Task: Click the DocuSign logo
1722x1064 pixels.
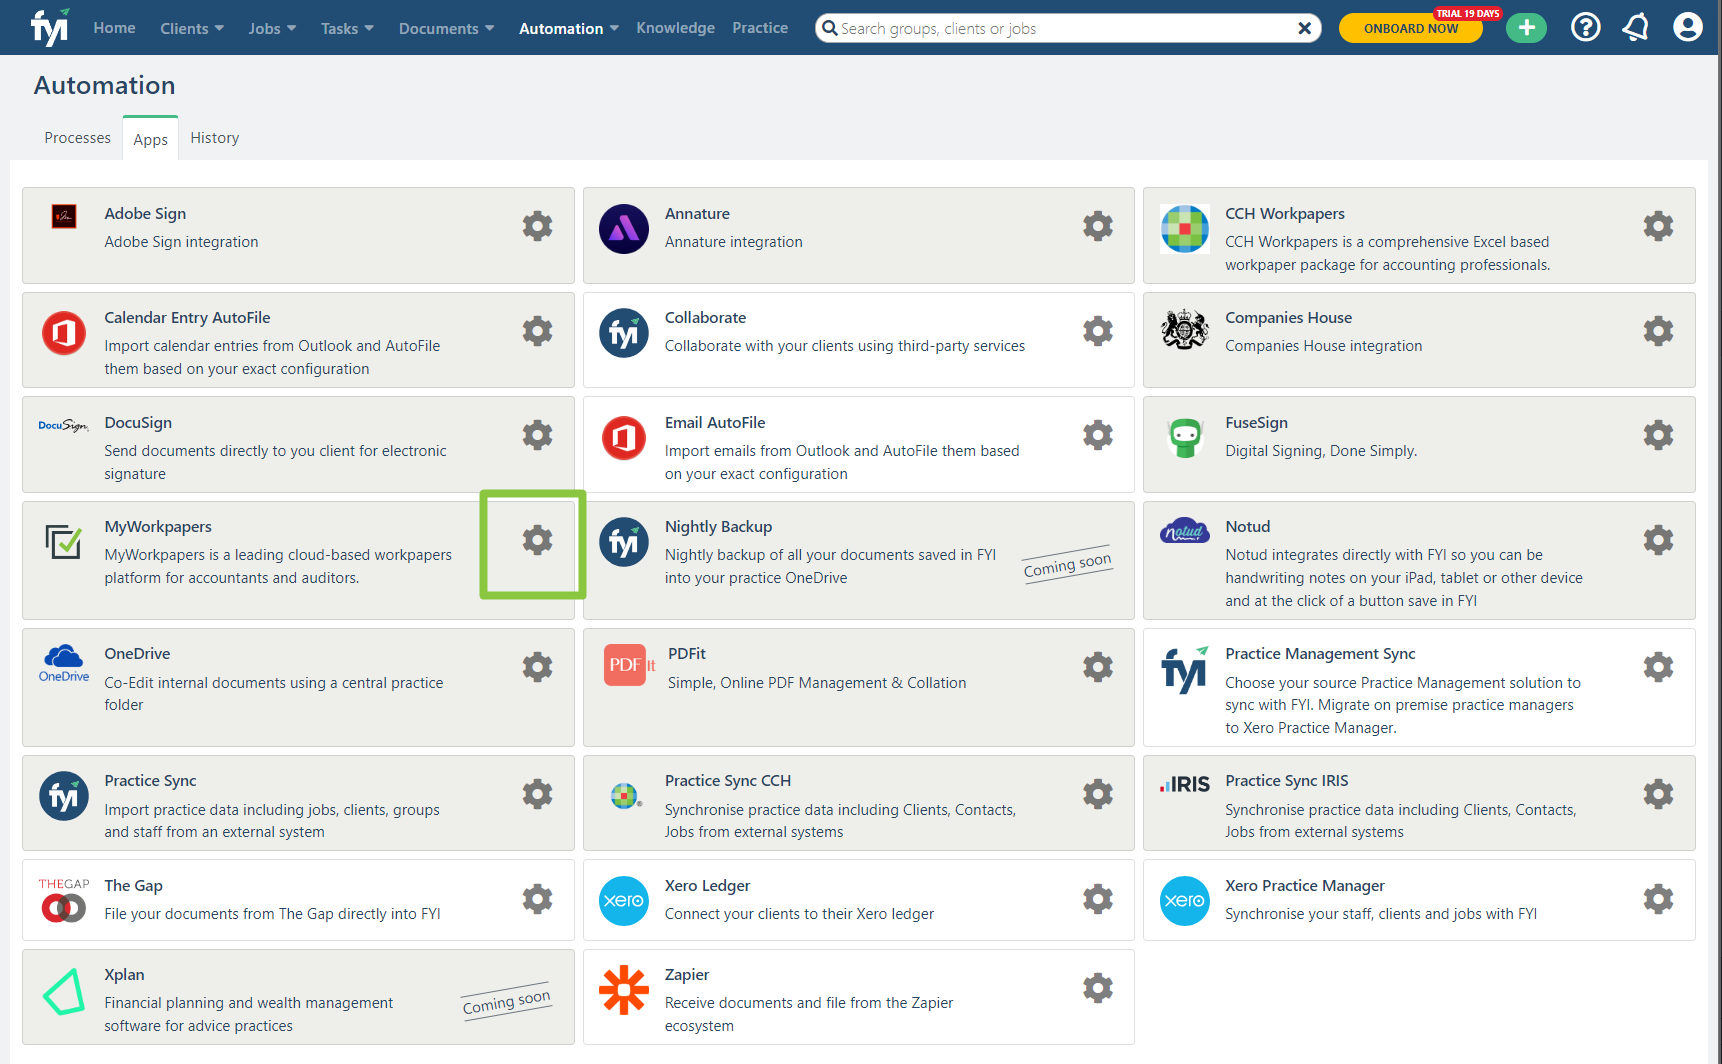Action: [x=63, y=426]
